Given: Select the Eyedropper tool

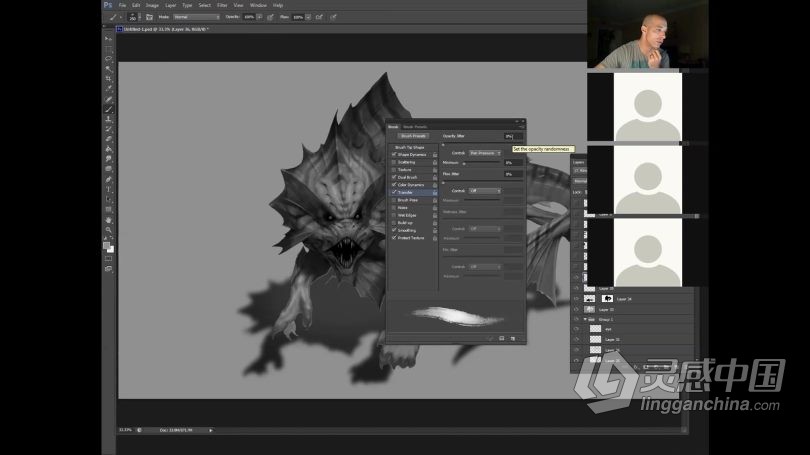Looking at the screenshot, I should tap(108, 89).
